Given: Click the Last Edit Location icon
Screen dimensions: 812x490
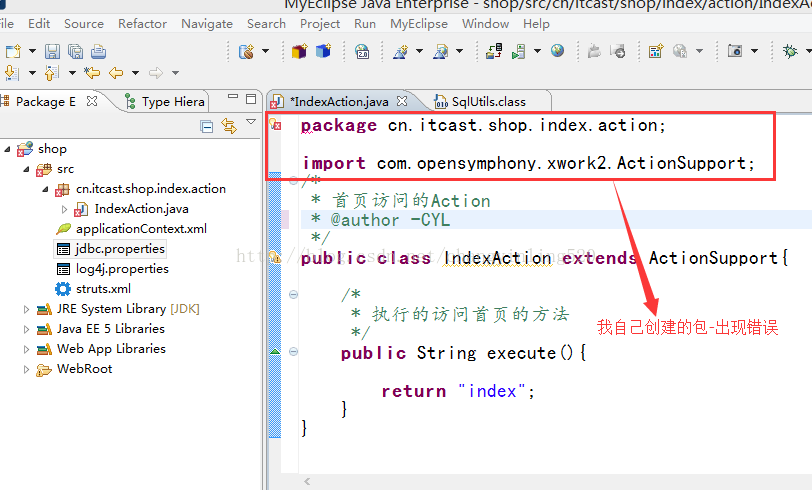Looking at the screenshot, I should [x=92, y=73].
